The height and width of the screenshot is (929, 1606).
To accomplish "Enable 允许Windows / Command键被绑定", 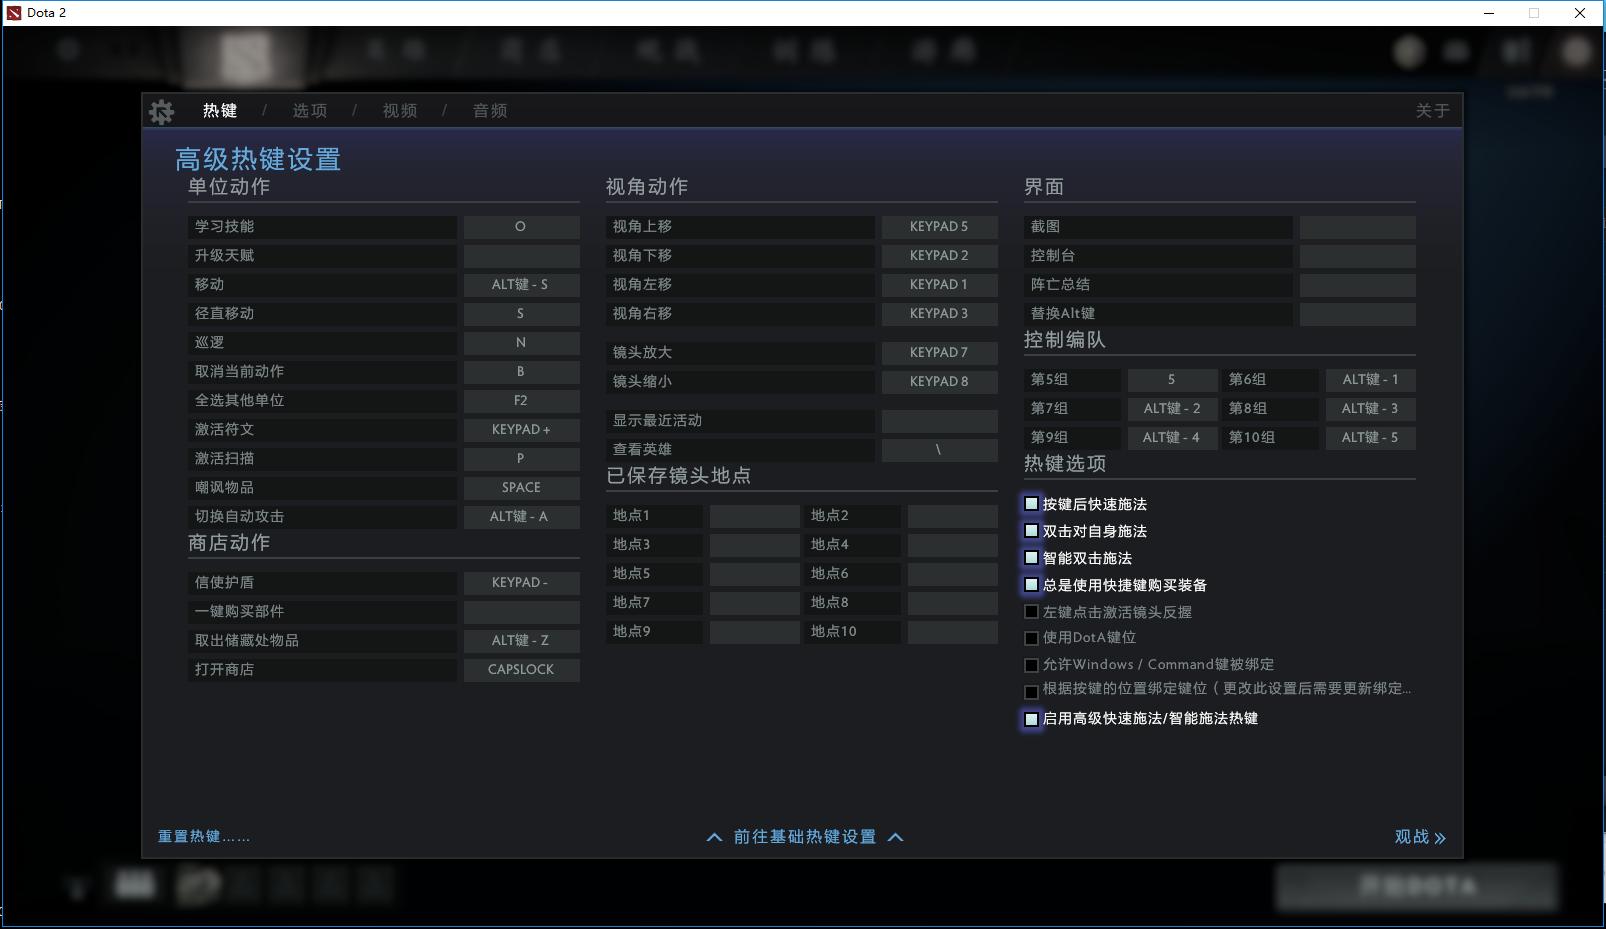I will point(1031,664).
